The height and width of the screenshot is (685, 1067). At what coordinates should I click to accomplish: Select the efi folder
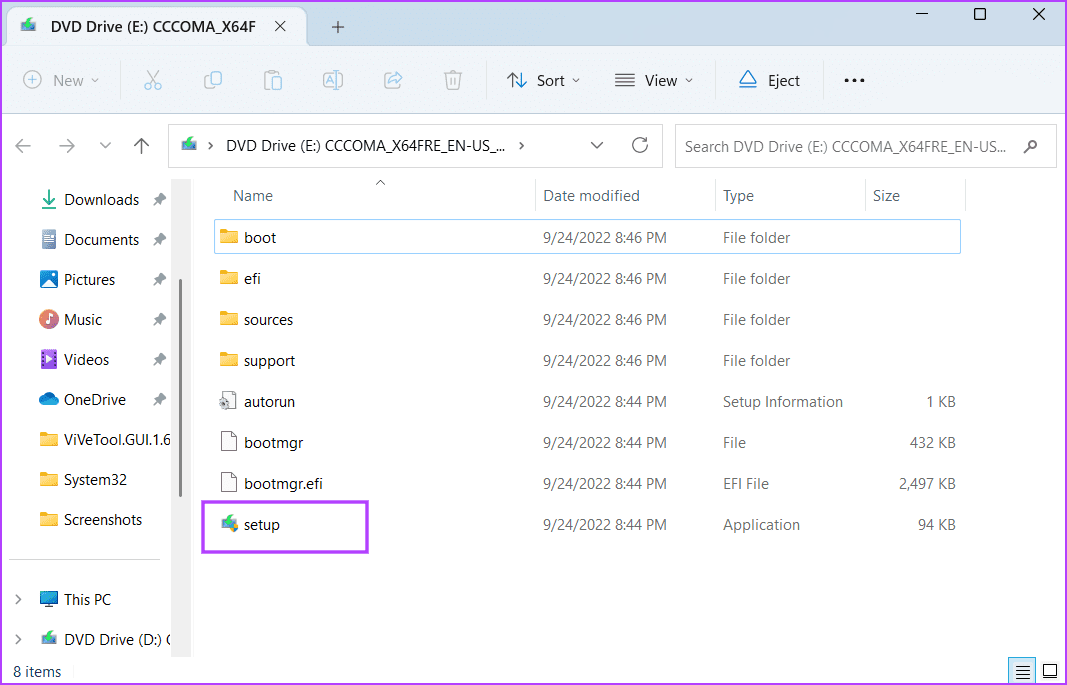pyautogui.click(x=587, y=278)
